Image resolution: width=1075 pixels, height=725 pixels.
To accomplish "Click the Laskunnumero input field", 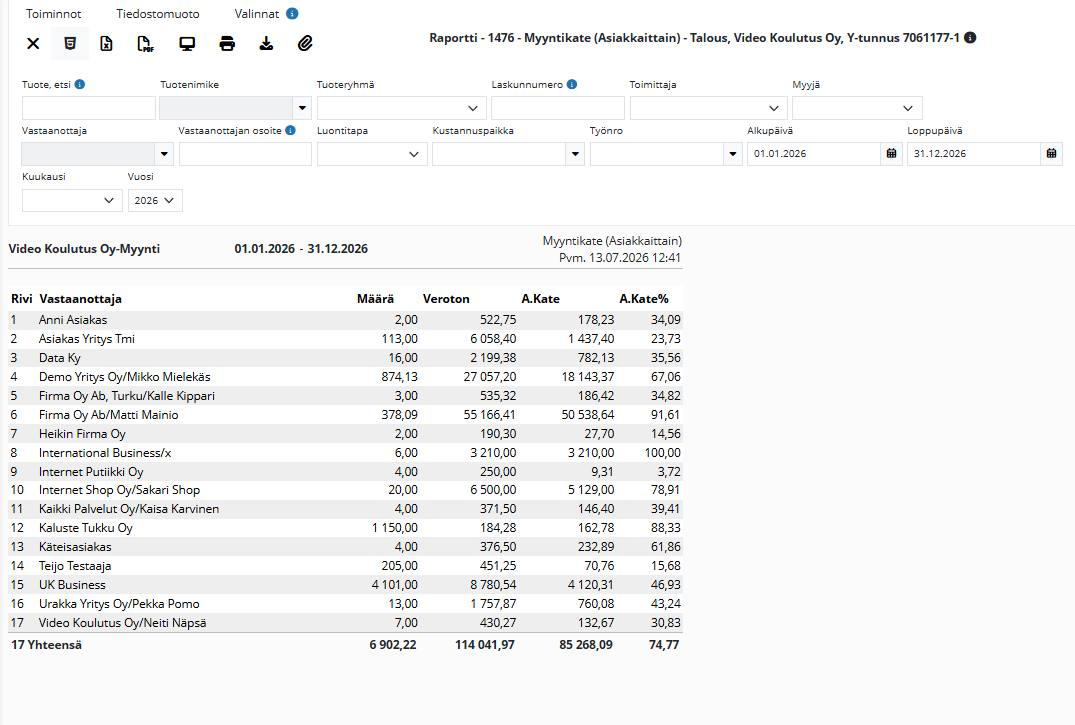I will [558, 108].
